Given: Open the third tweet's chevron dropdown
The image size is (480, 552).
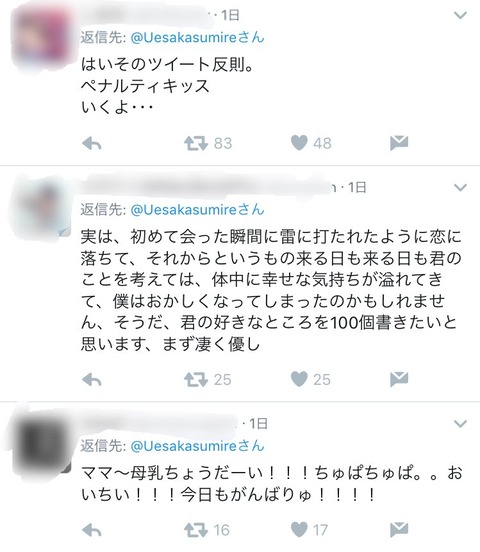Looking at the screenshot, I should point(460,424).
